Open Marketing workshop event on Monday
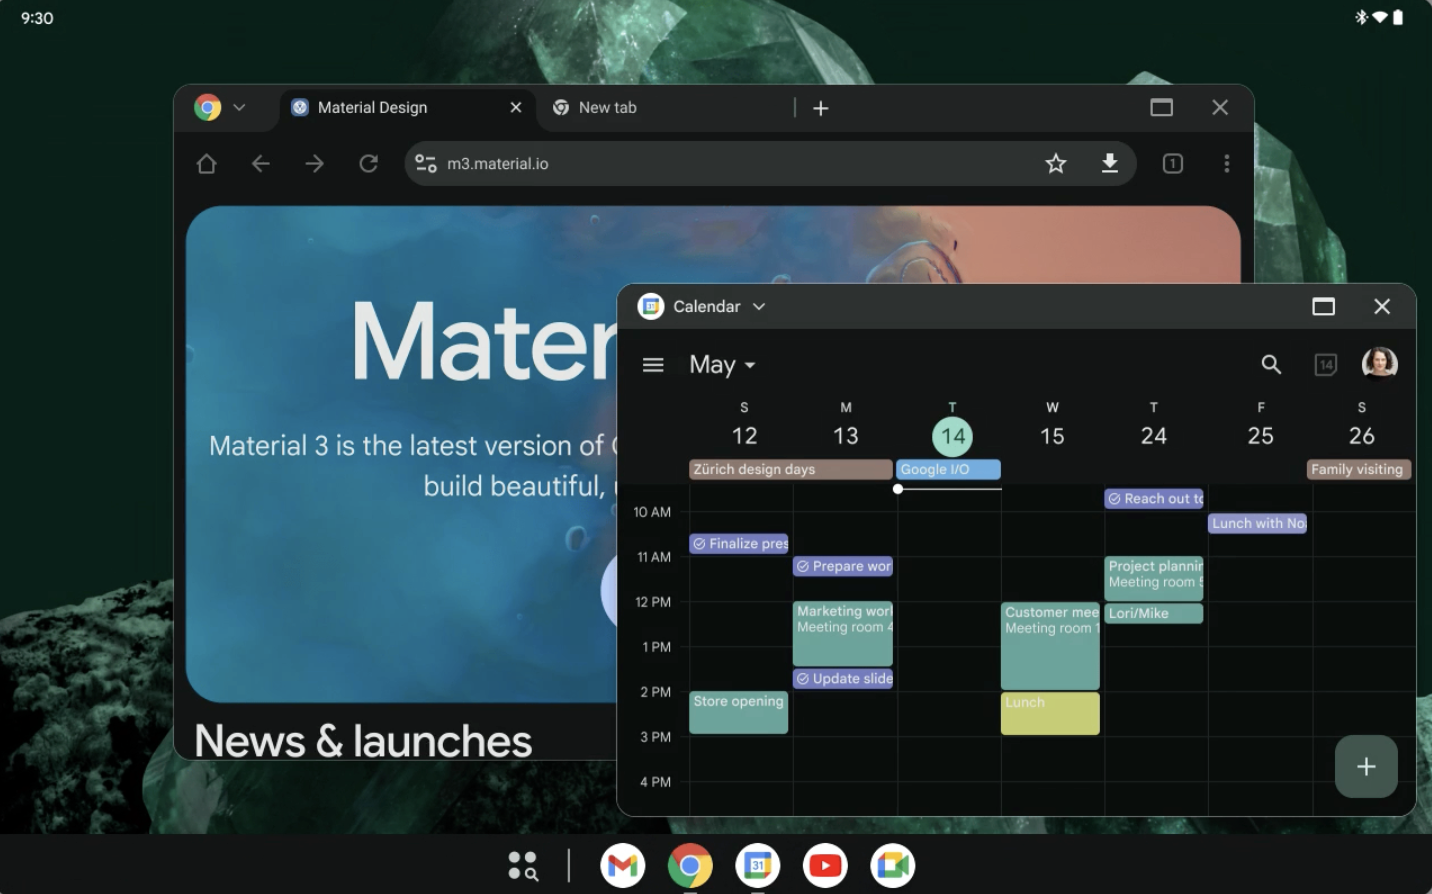The image size is (1432, 894). (x=843, y=633)
